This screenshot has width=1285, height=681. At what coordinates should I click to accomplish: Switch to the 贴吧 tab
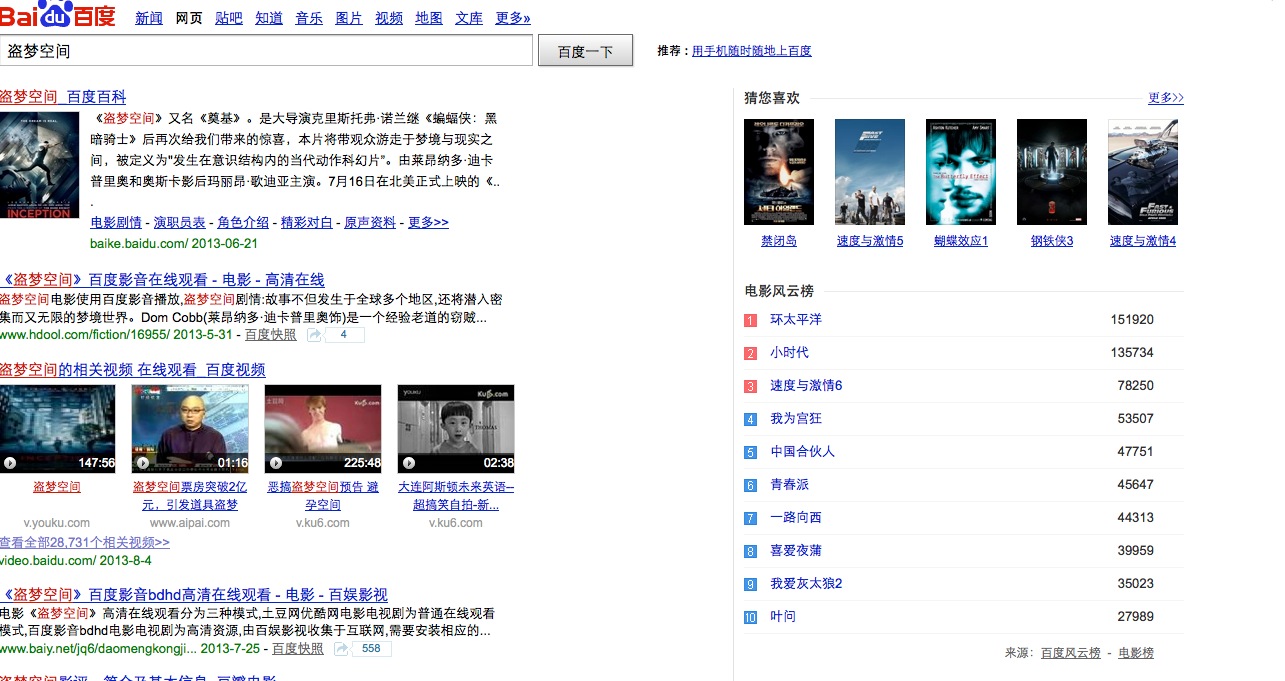click(229, 18)
